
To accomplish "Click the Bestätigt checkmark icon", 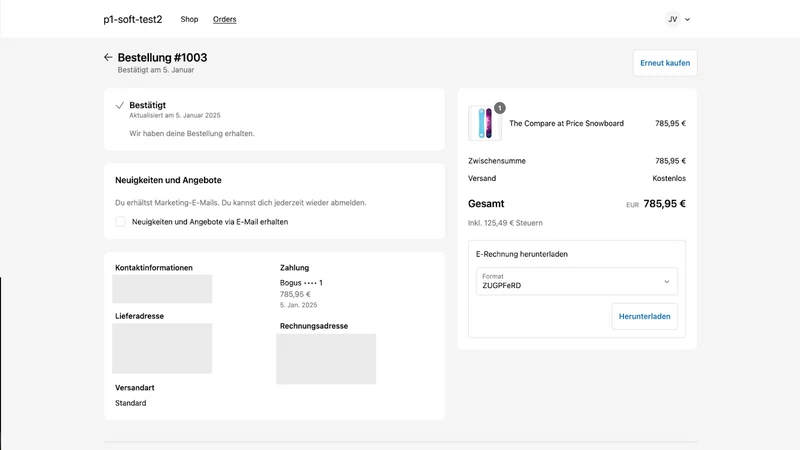I will [x=120, y=105].
